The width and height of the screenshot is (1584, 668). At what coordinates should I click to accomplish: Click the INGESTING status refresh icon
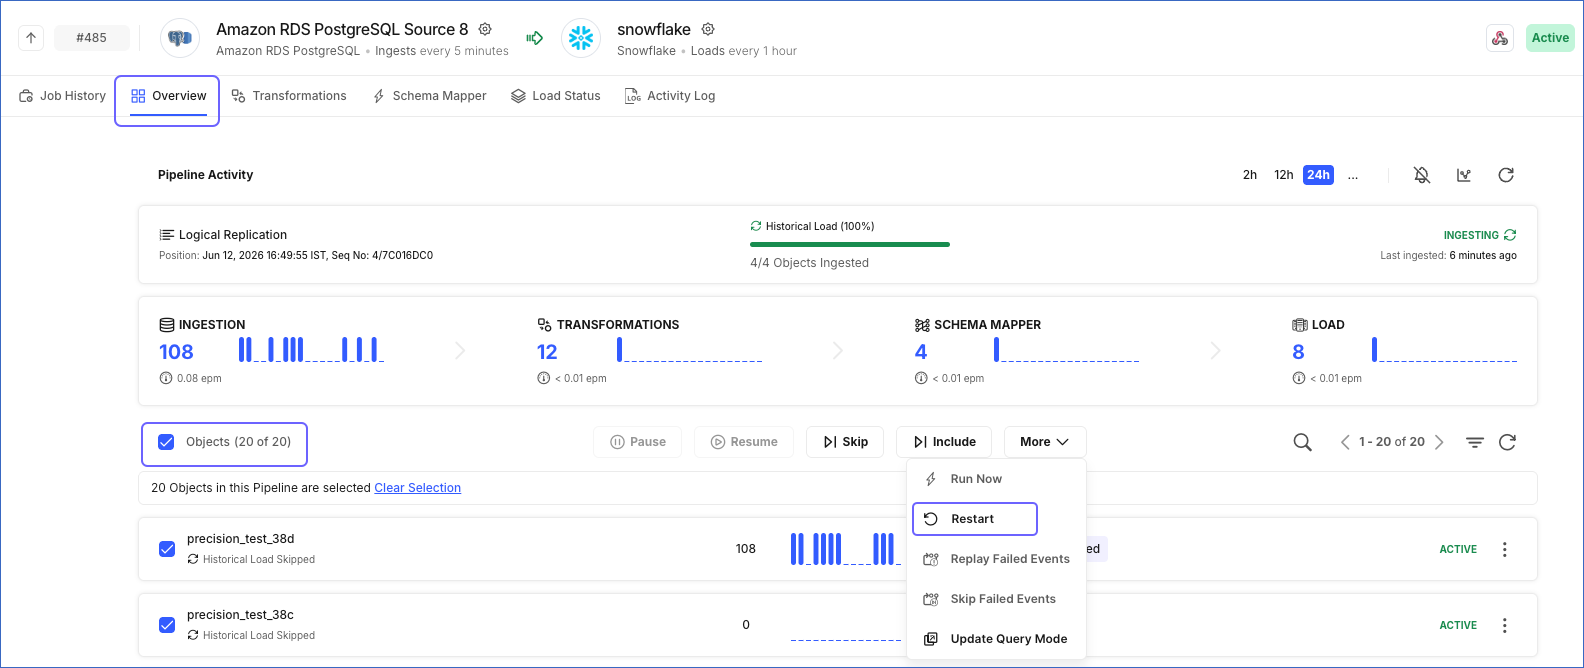pyautogui.click(x=1510, y=235)
